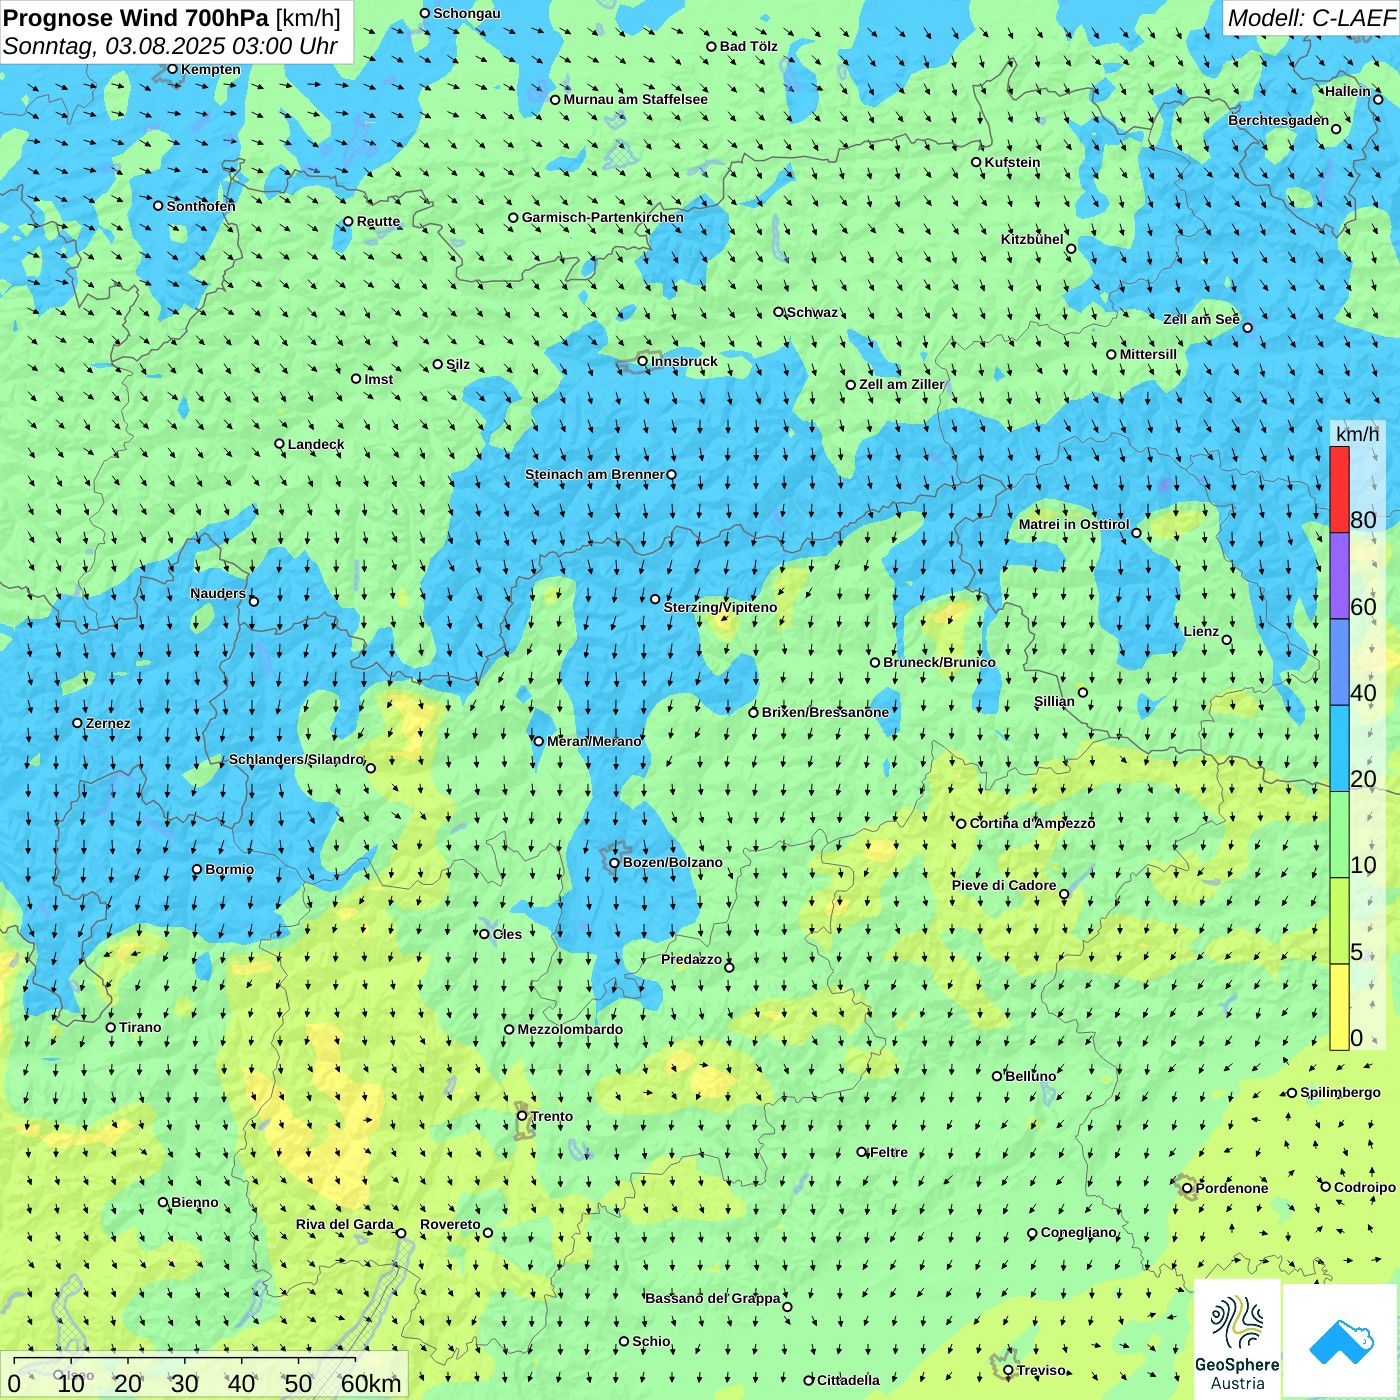The width and height of the screenshot is (1400, 1400).
Task: Click the Landeck city label
Action: tap(316, 444)
